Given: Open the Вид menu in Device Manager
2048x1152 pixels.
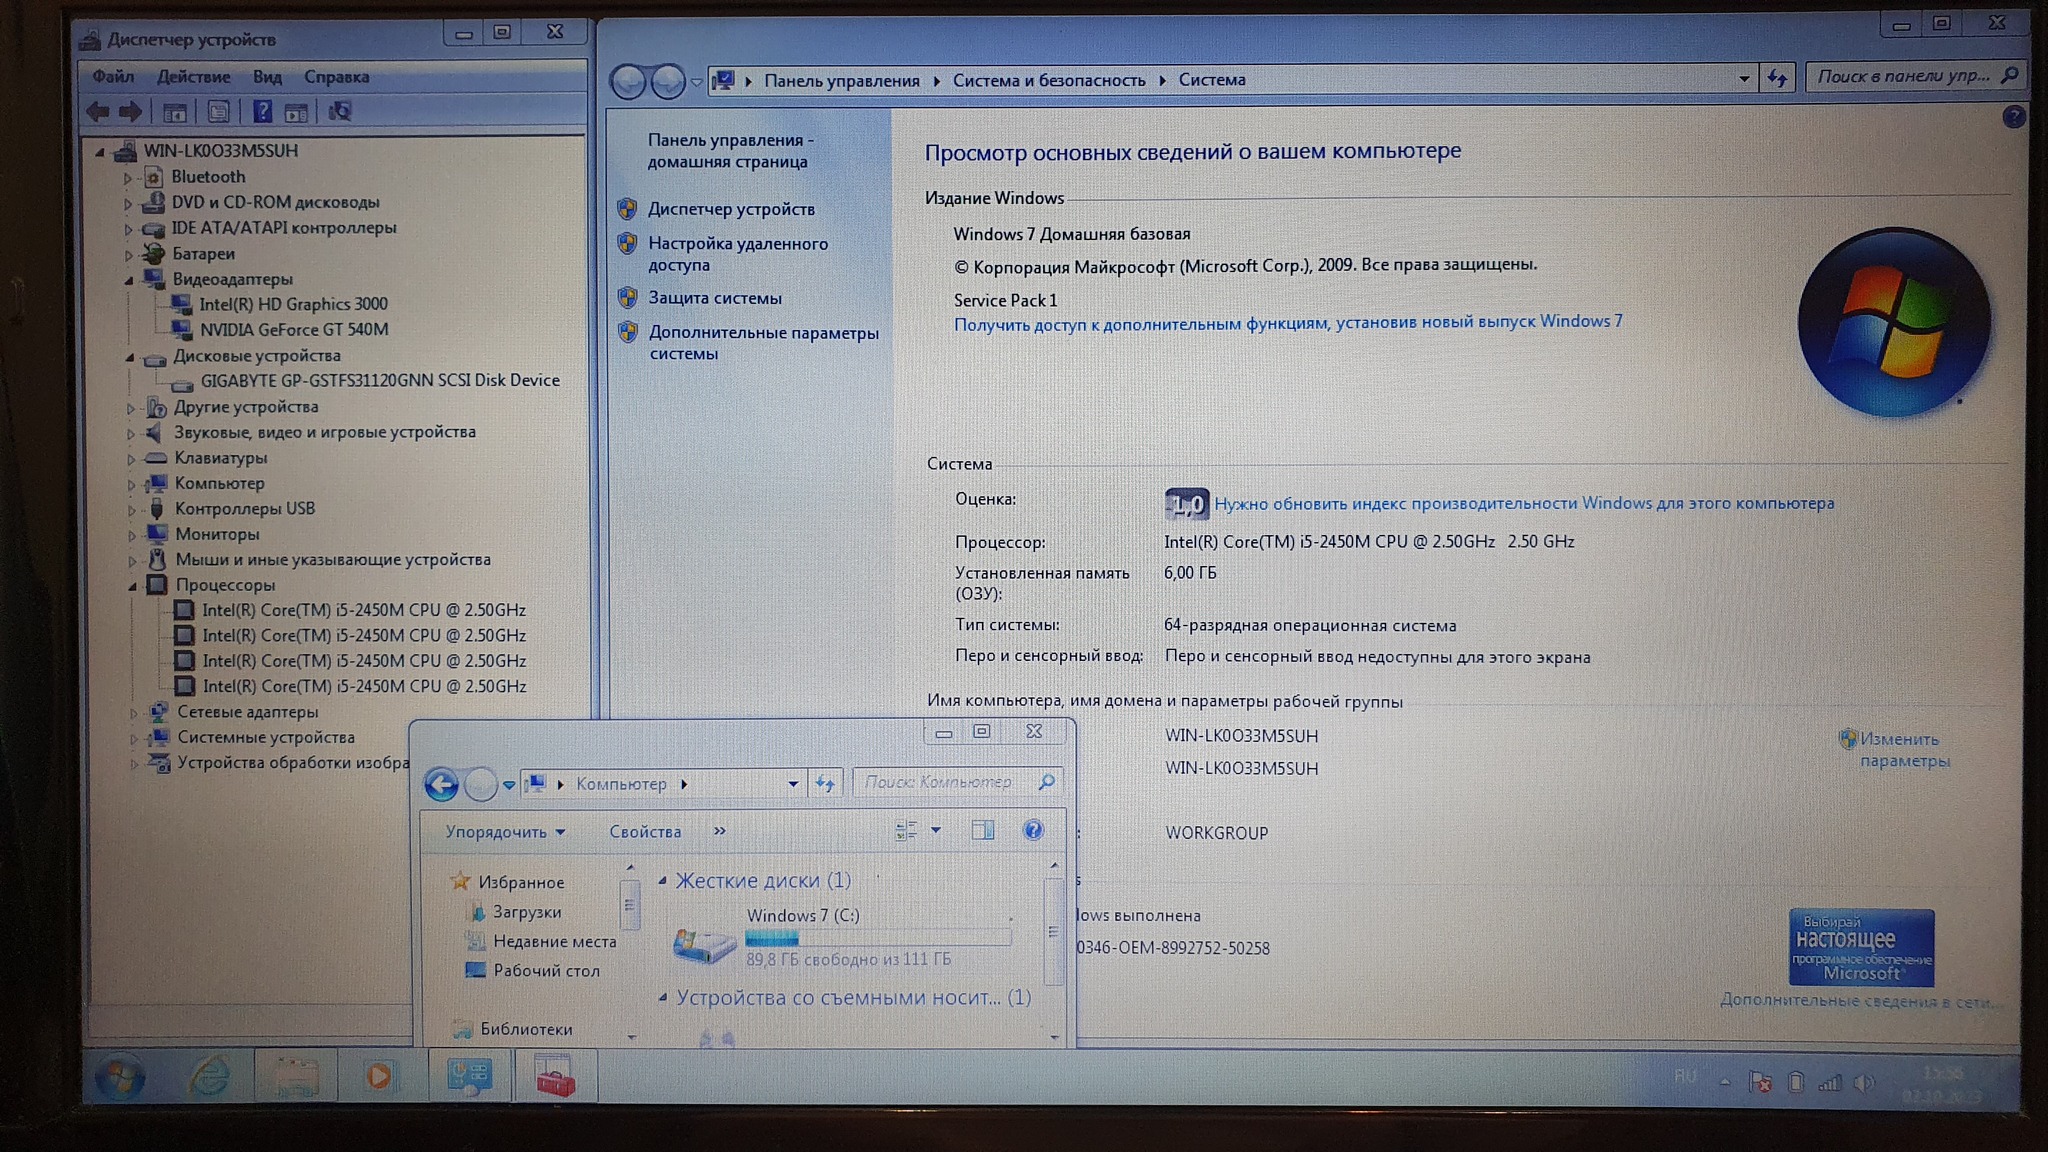Looking at the screenshot, I should pyautogui.click(x=267, y=77).
